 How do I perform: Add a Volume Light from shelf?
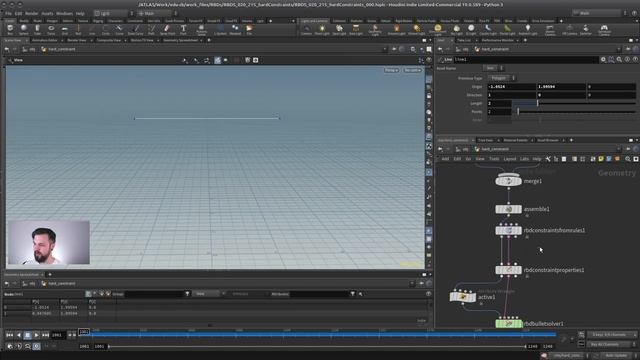pyautogui.click(x=396, y=29)
